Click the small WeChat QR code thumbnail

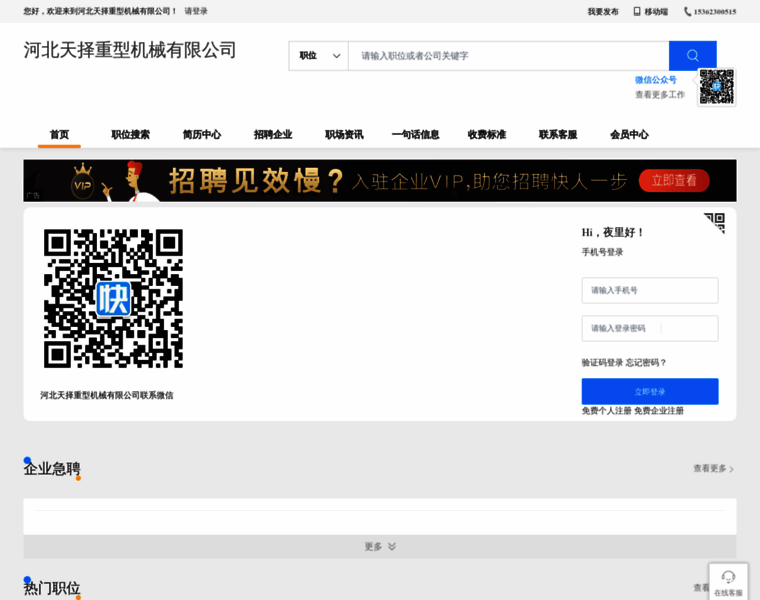click(716, 87)
